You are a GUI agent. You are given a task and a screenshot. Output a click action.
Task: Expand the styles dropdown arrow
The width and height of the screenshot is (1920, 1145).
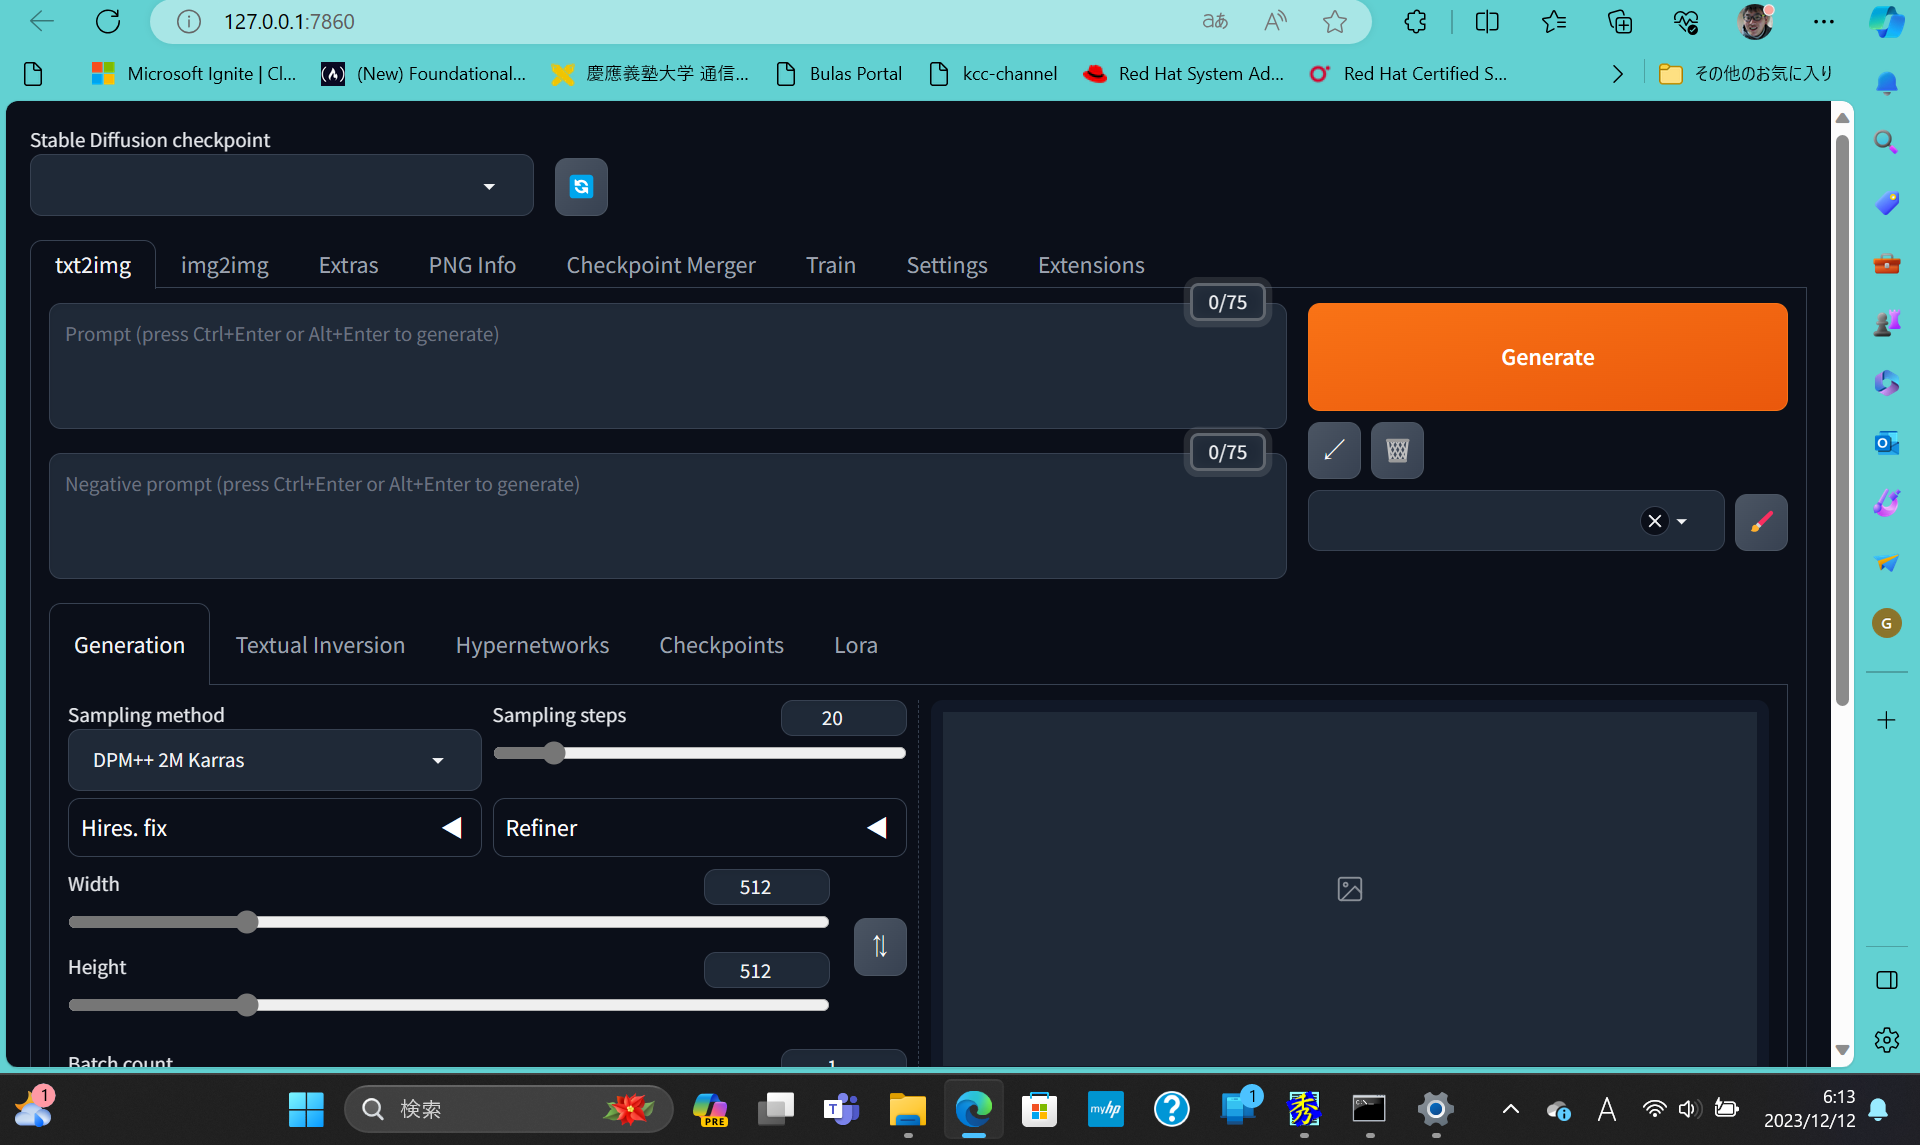(1683, 520)
